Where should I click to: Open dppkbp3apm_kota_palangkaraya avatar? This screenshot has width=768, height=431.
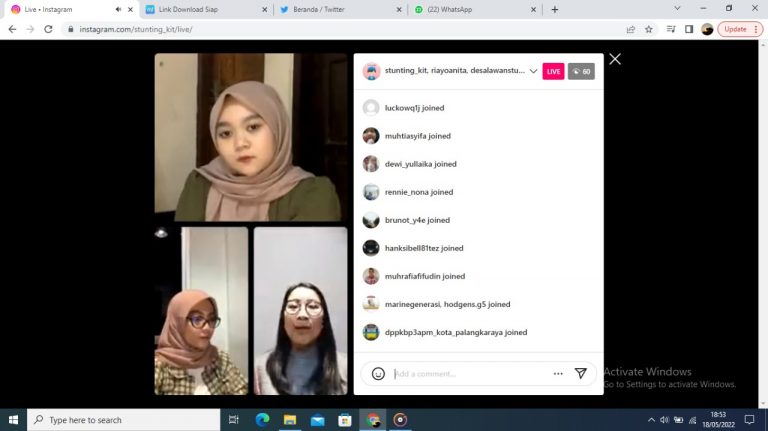click(x=371, y=332)
